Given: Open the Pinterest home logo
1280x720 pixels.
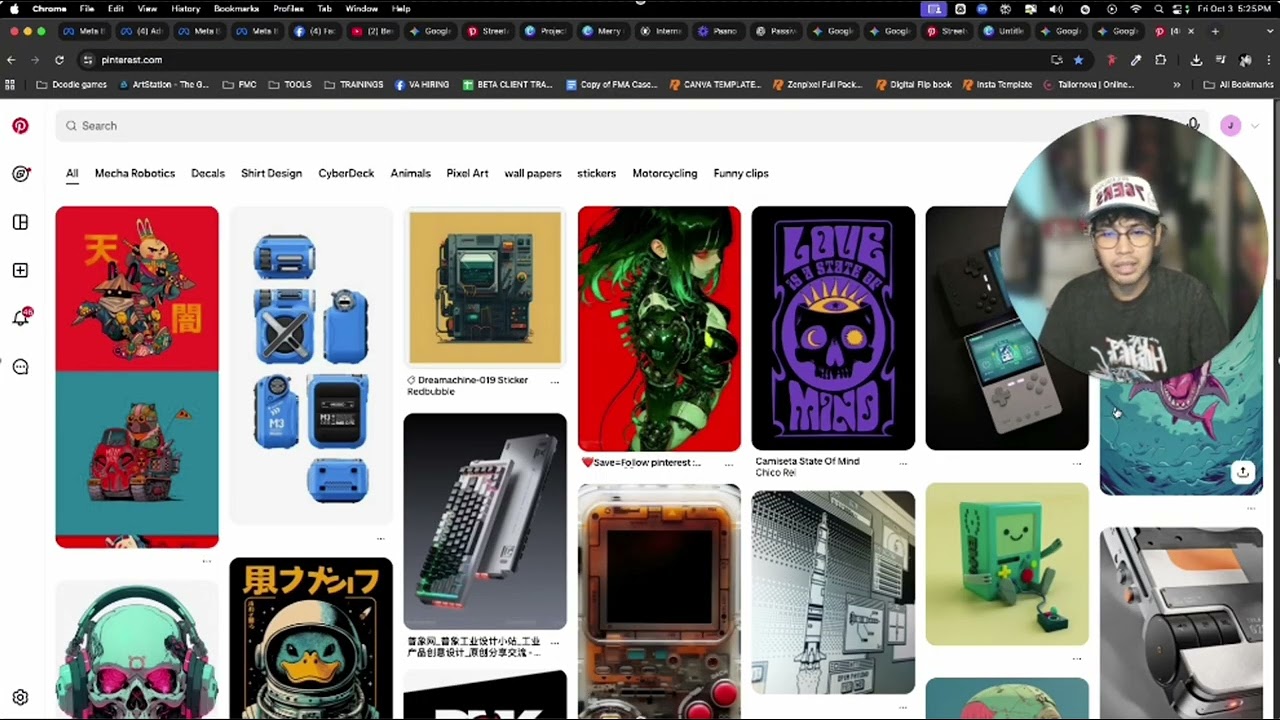Looking at the screenshot, I should coord(20,126).
